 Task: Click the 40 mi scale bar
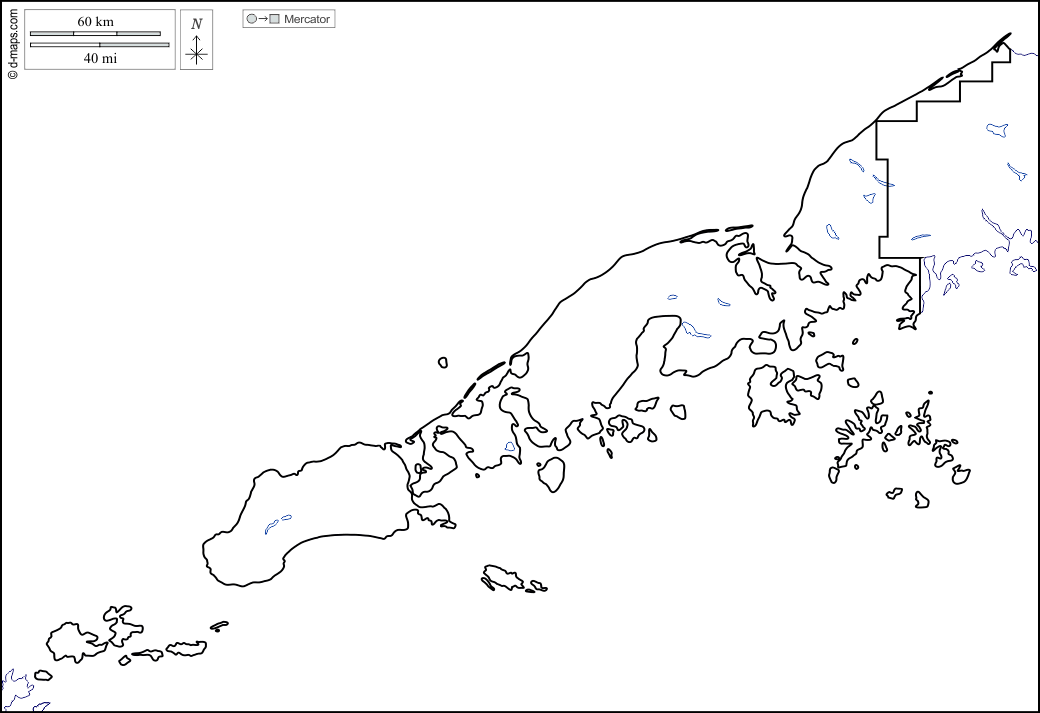point(99,45)
